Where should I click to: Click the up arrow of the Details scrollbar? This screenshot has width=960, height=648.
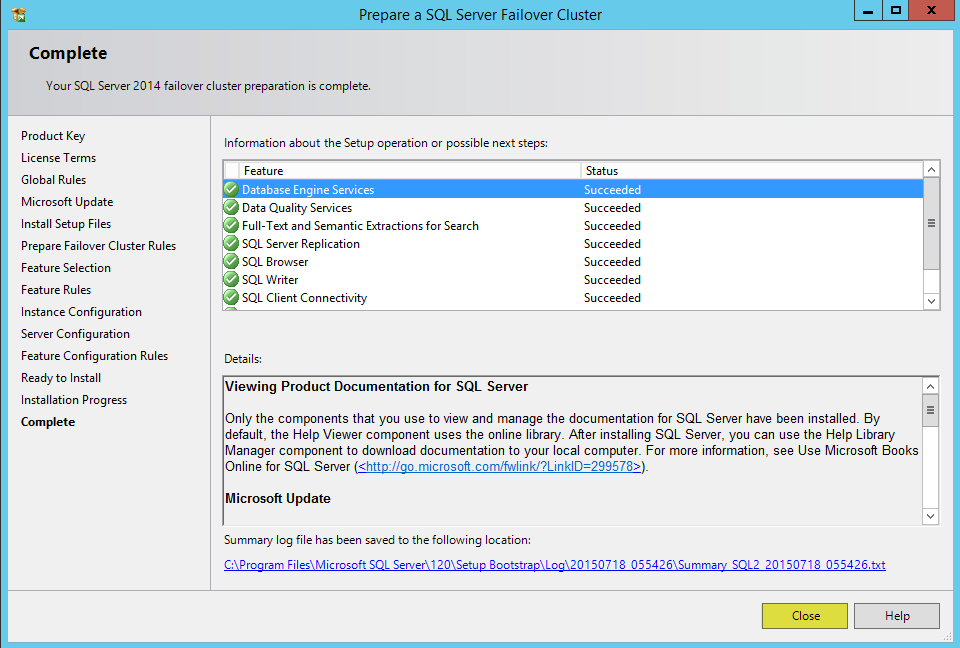(x=930, y=386)
